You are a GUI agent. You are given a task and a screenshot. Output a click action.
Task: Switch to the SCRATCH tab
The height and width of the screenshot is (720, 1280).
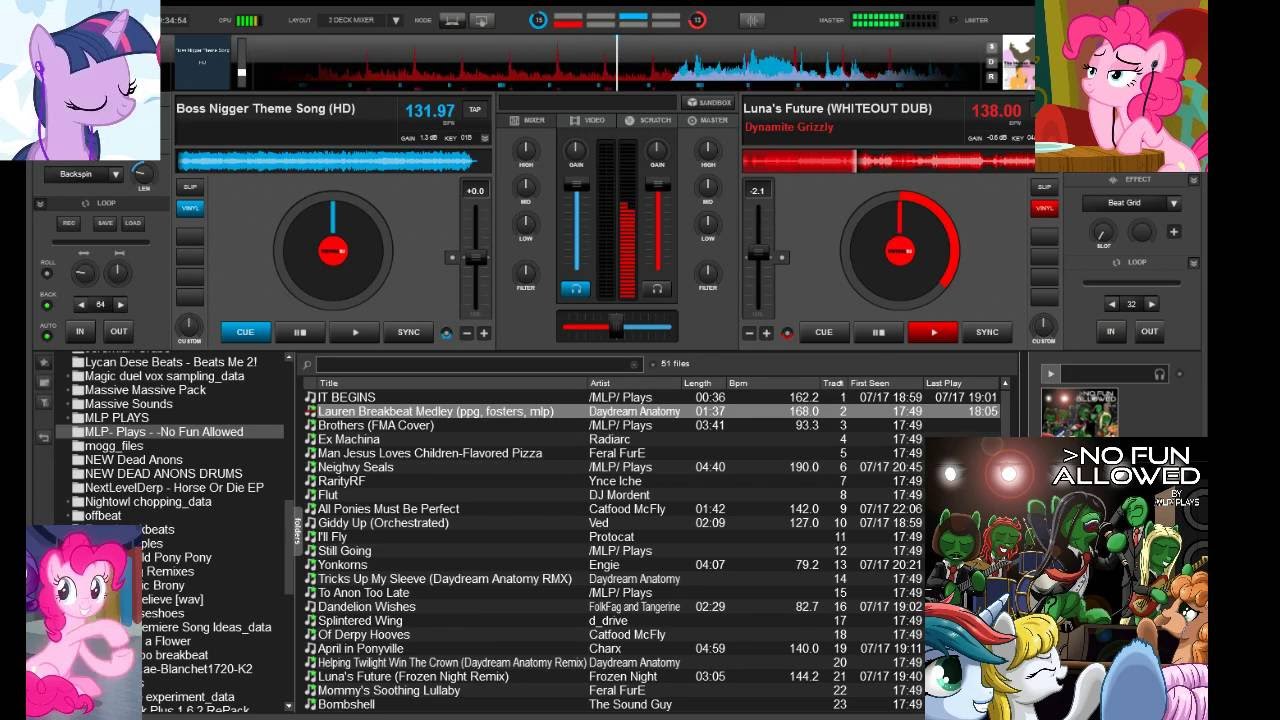point(648,120)
